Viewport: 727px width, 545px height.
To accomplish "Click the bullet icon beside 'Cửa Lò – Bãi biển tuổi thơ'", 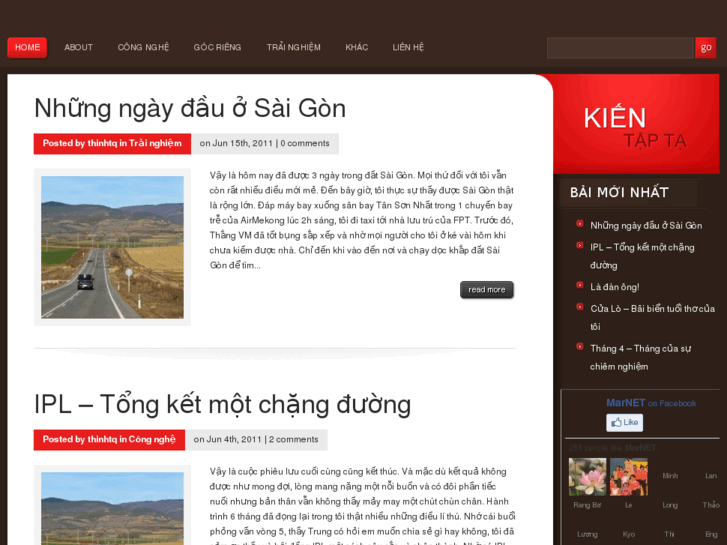I will 580,307.
